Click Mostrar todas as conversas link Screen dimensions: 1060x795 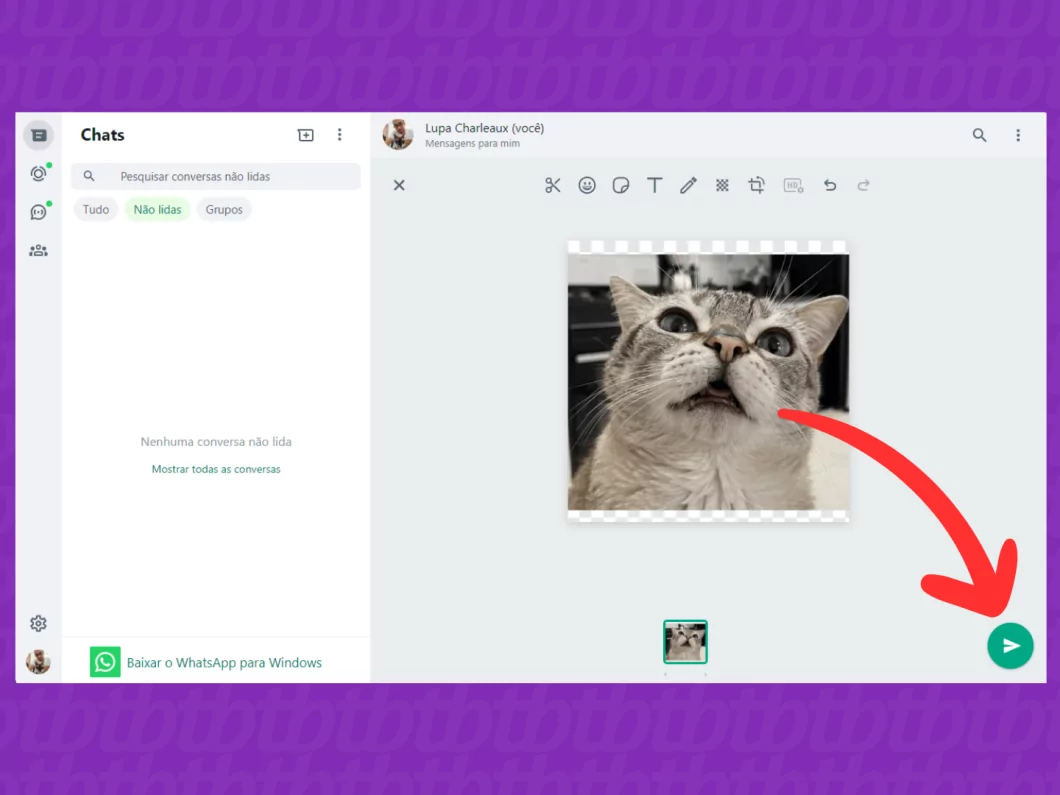pos(216,469)
